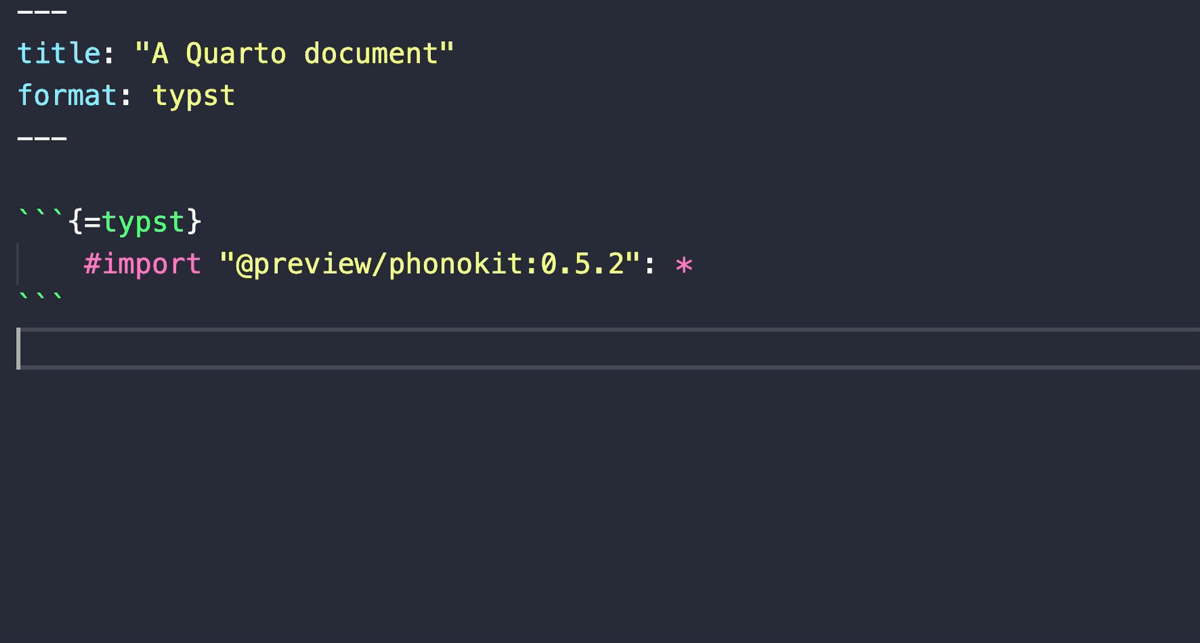
Task: Click the colon after "format"
Action: coord(127,96)
